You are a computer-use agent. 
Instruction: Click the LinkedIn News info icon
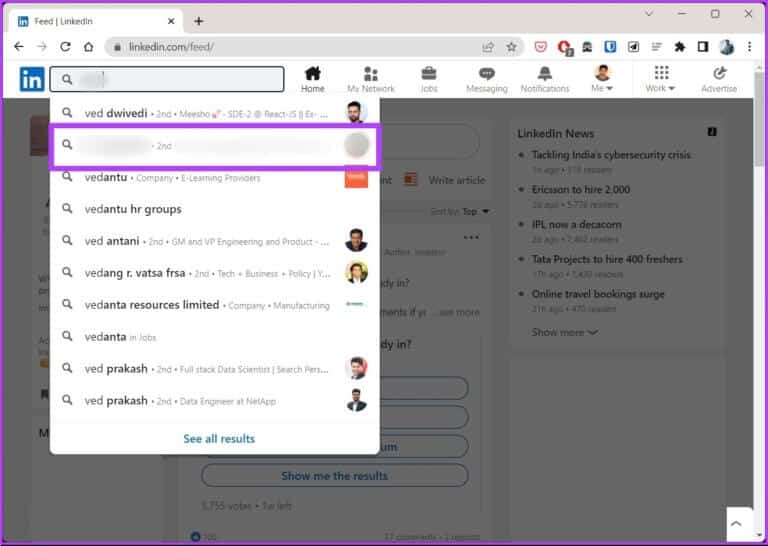tap(712, 132)
